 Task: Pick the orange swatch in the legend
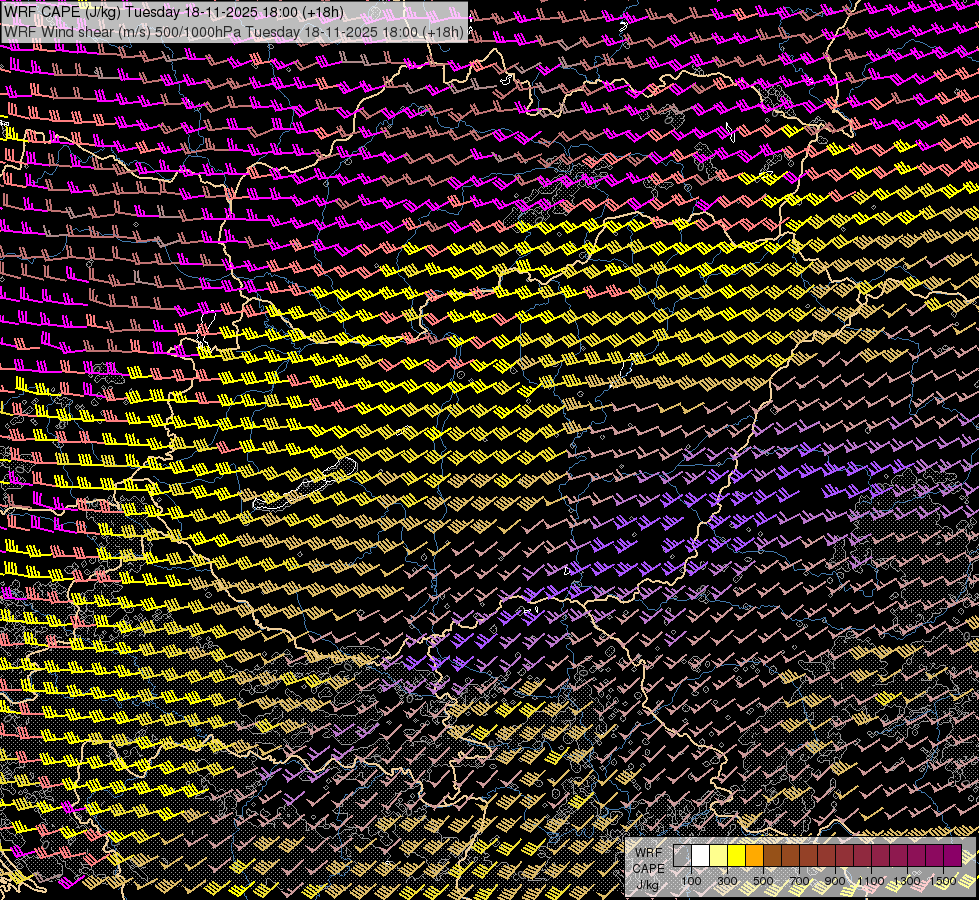pyautogui.click(x=754, y=855)
